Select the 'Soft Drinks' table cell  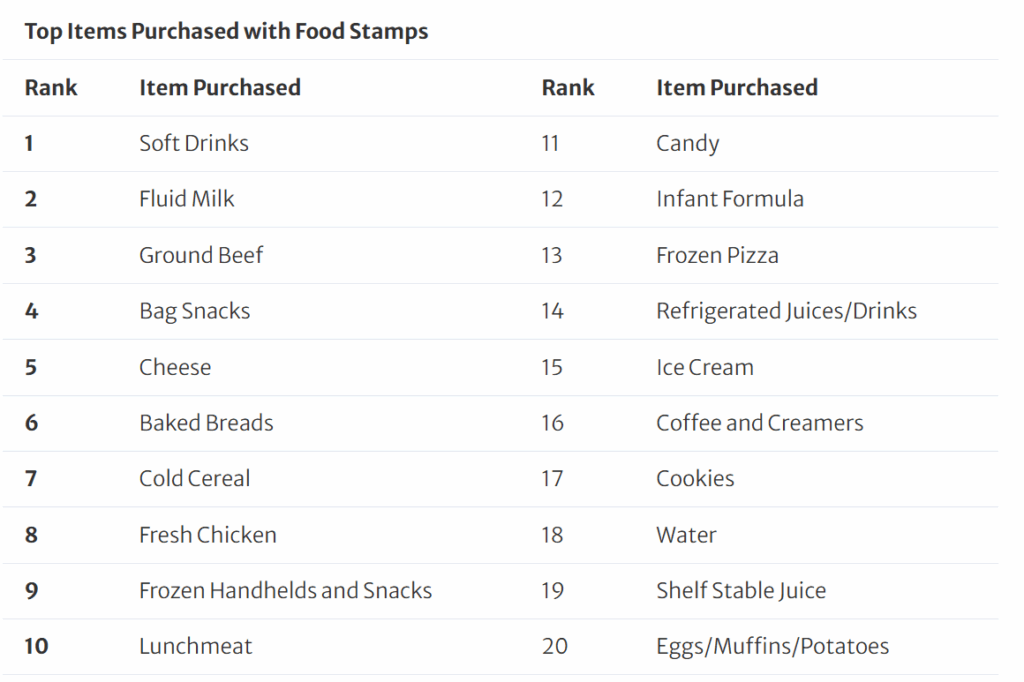pyautogui.click(x=194, y=143)
